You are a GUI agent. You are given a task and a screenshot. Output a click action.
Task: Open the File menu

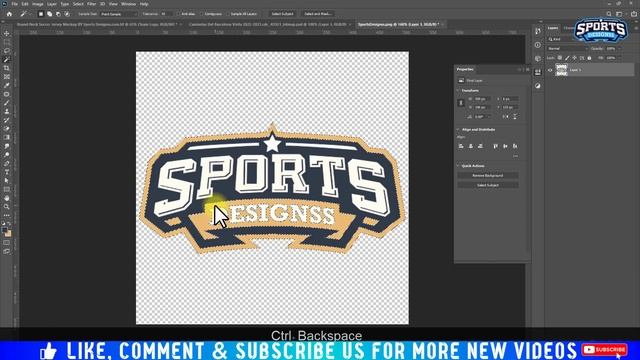(x=14, y=4)
